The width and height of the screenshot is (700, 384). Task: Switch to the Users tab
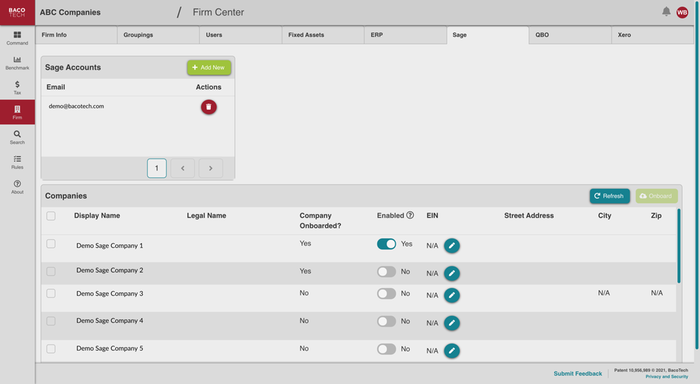click(x=241, y=35)
